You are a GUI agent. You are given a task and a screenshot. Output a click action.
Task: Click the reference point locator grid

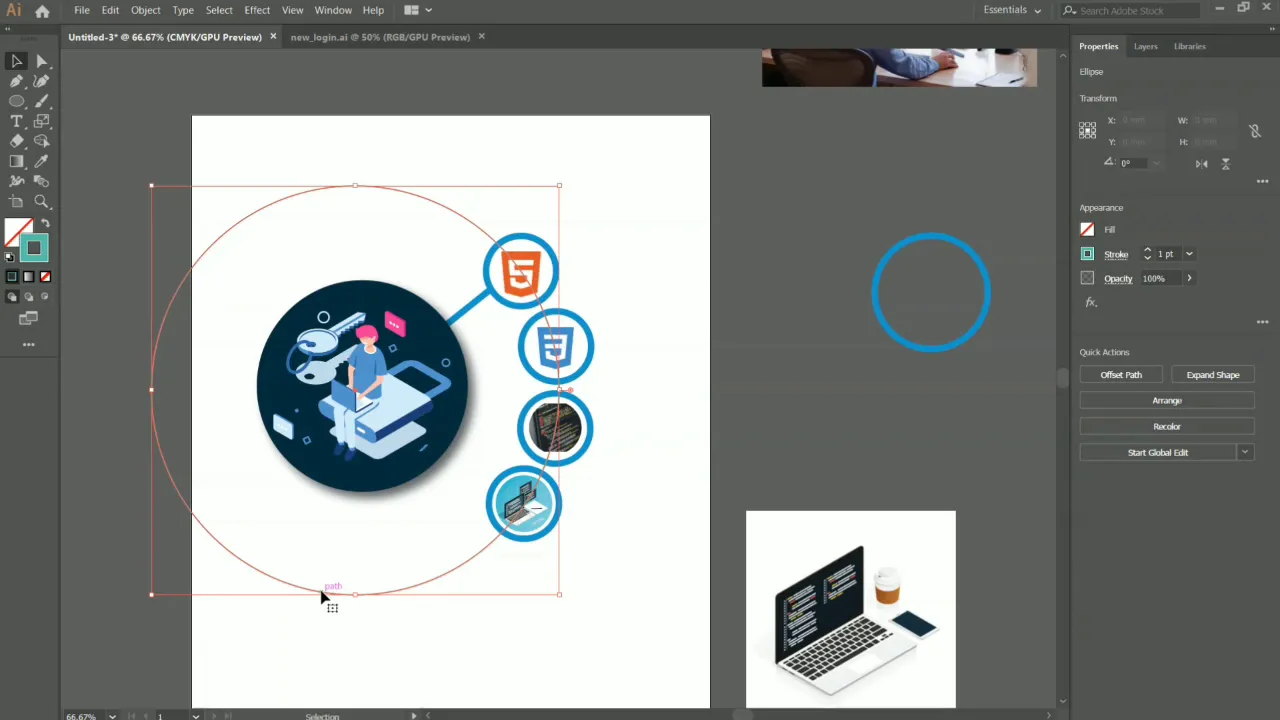[x=1087, y=130]
